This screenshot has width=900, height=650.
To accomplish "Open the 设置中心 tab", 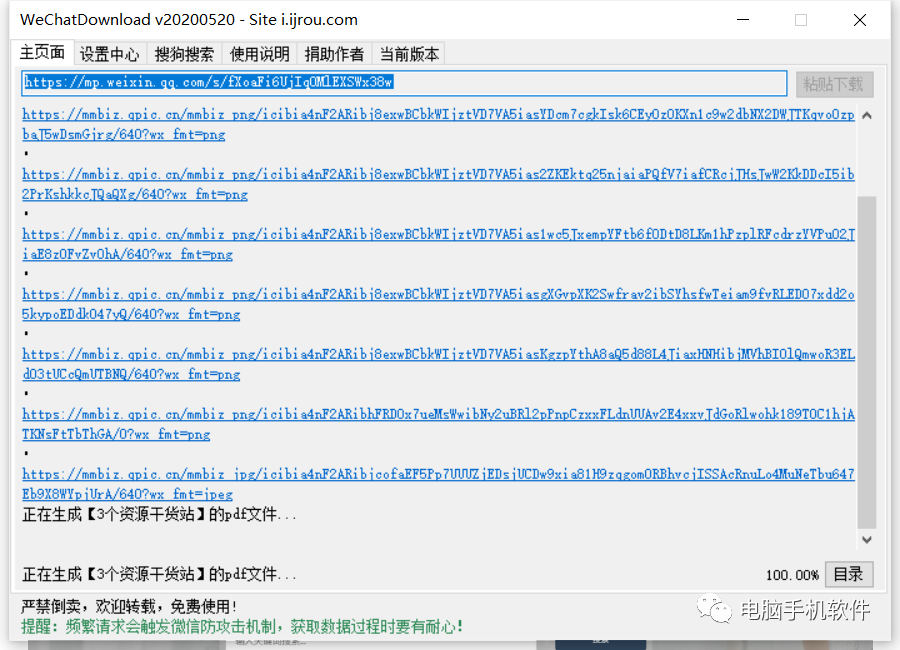I will [x=109, y=54].
